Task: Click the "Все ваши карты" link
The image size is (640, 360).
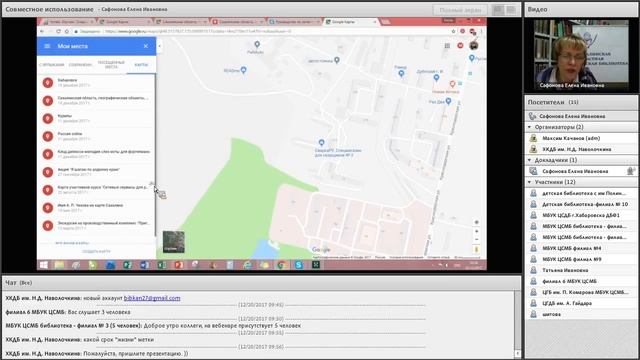Action: point(72,243)
